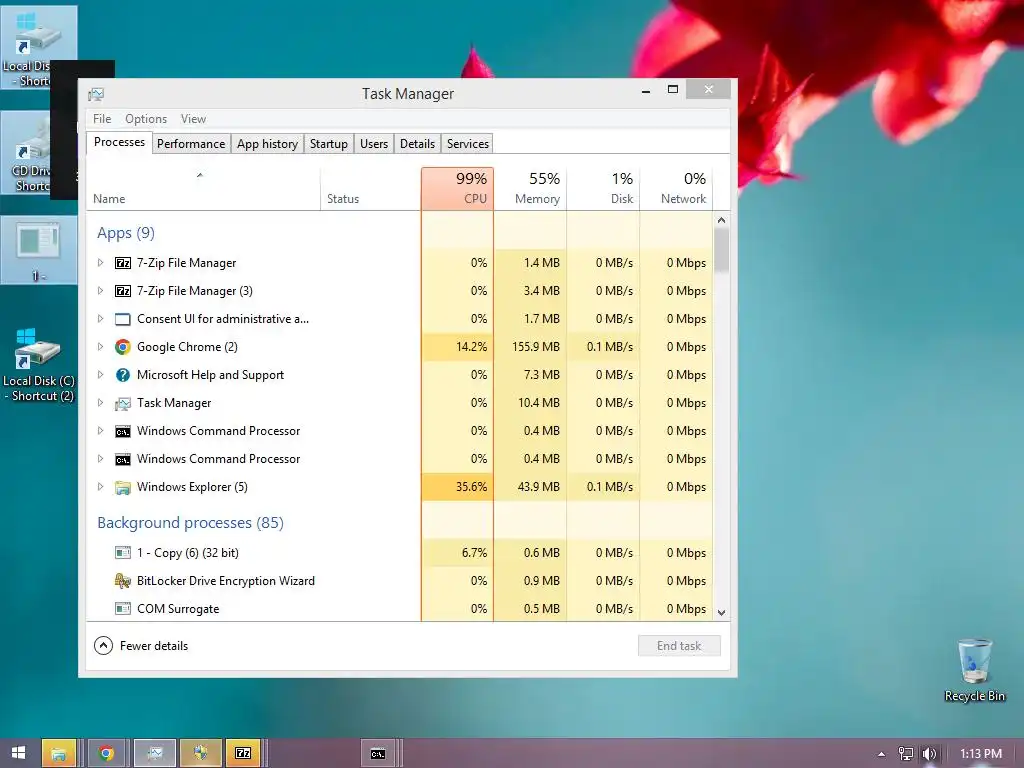Sort by the Network column header

677,189
